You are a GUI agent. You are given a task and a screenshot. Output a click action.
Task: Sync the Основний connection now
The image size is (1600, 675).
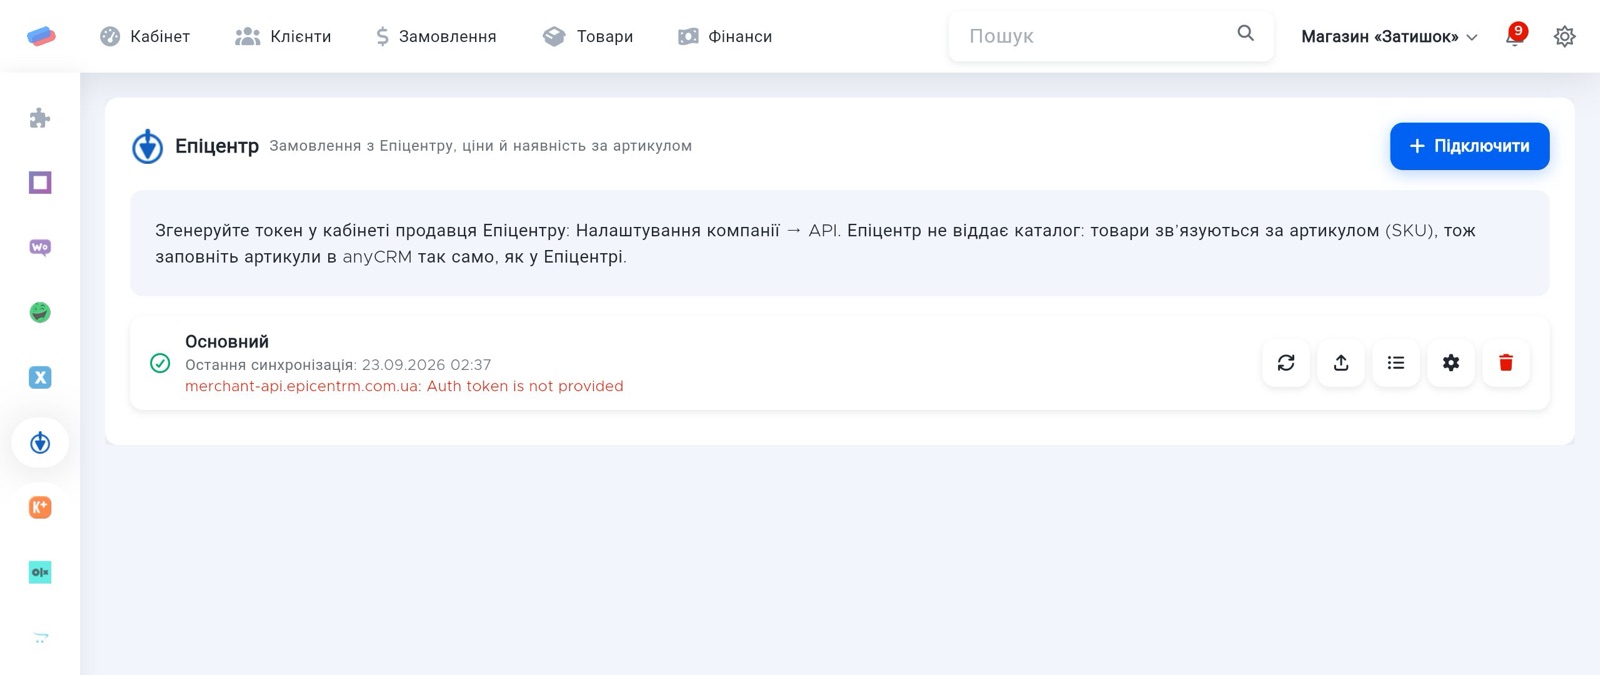click(1286, 363)
